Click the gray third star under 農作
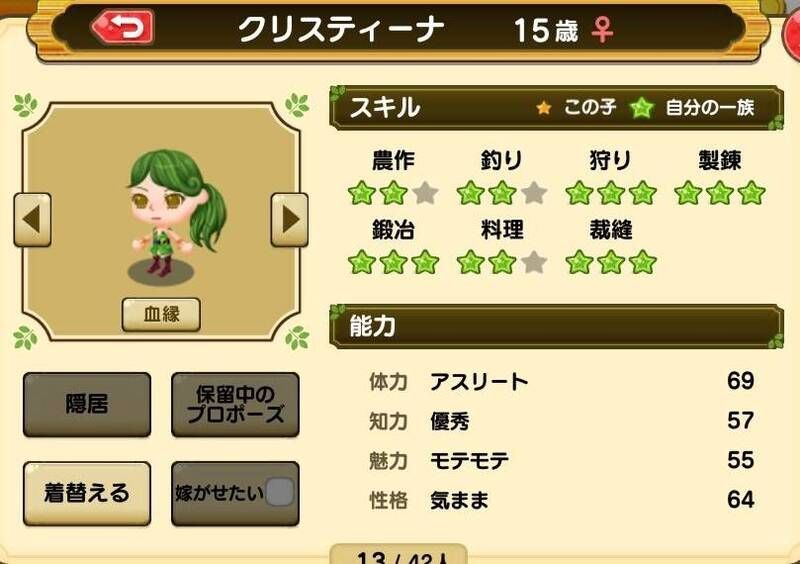 click(x=425, y=193)
